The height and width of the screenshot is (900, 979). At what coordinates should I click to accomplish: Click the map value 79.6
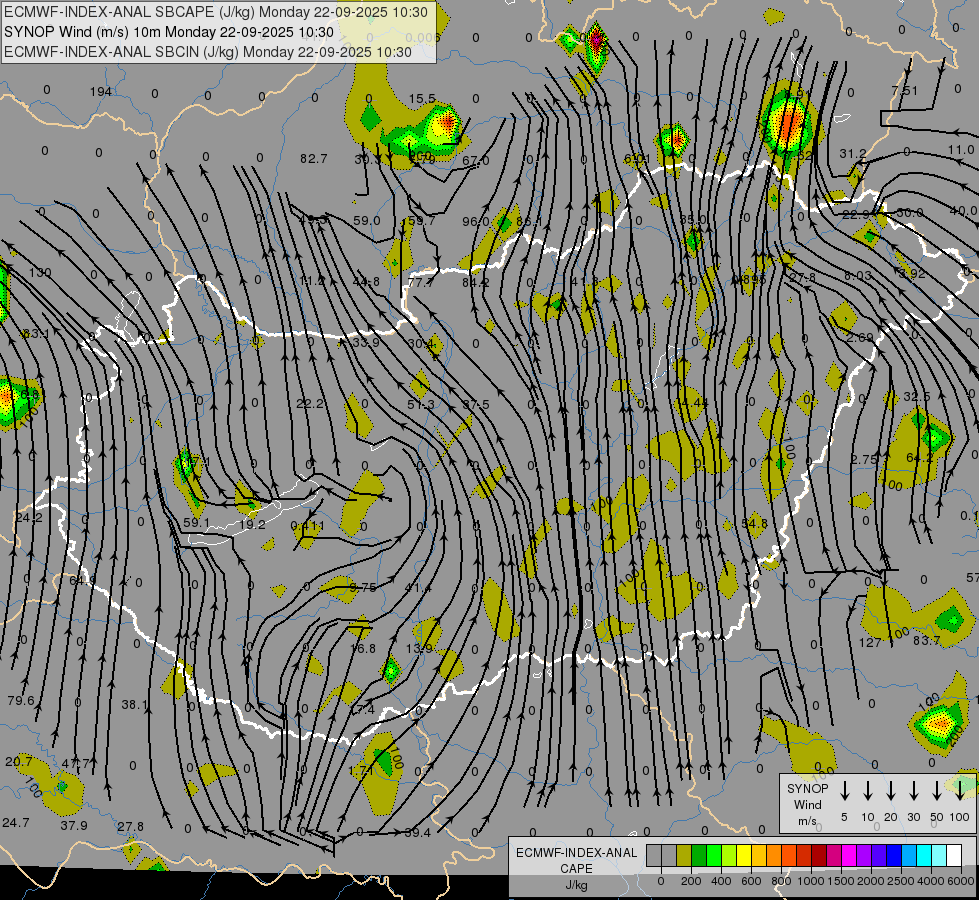tap(21, 701)
